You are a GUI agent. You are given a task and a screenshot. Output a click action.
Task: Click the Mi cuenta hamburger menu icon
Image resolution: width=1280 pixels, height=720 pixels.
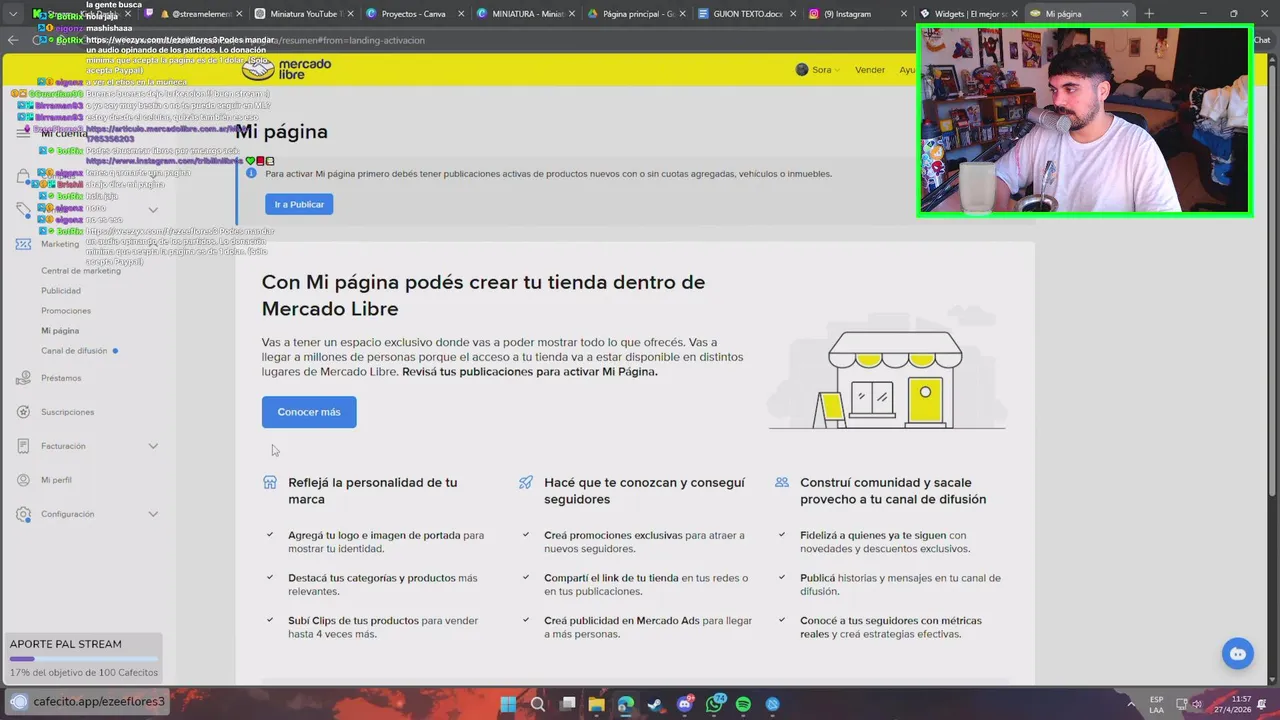click(23, 132)
